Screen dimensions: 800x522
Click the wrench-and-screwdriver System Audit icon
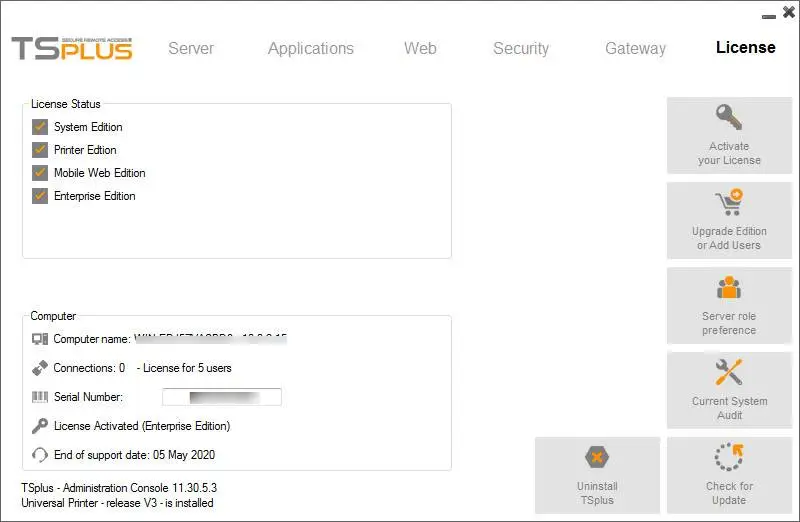729,372
